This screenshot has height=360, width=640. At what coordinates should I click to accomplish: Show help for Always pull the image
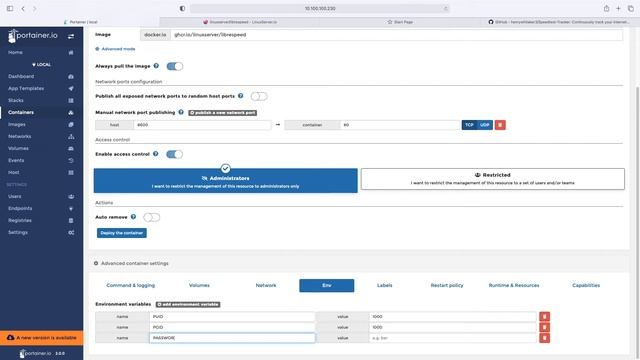156,66
